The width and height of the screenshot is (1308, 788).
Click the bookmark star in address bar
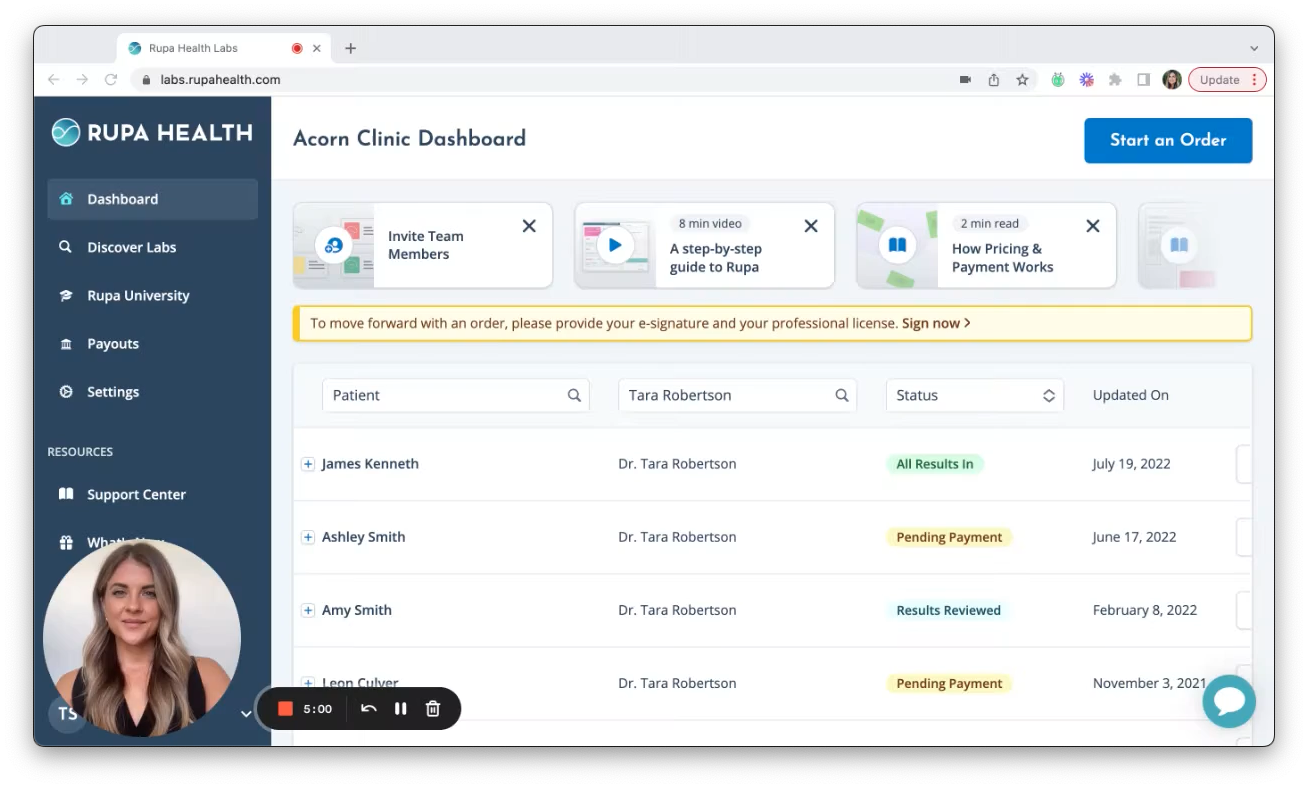point(1022,80)
